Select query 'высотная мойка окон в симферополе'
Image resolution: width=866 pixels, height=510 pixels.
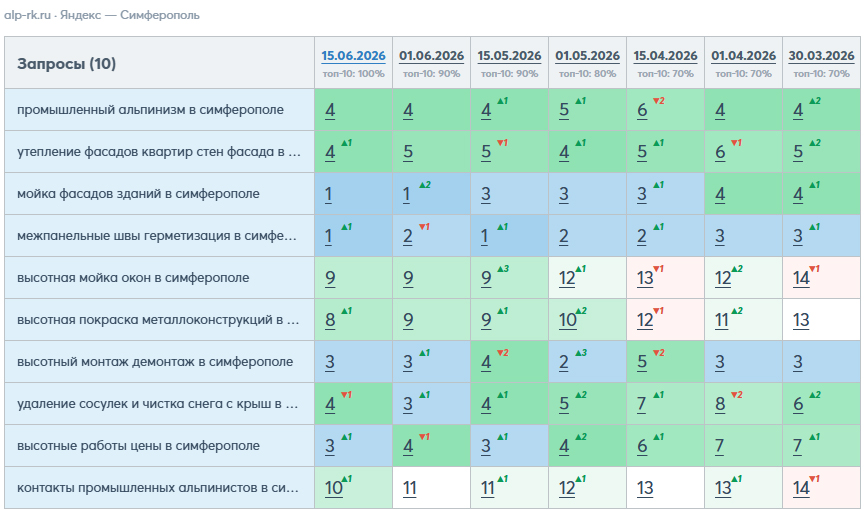pos(133,277)
